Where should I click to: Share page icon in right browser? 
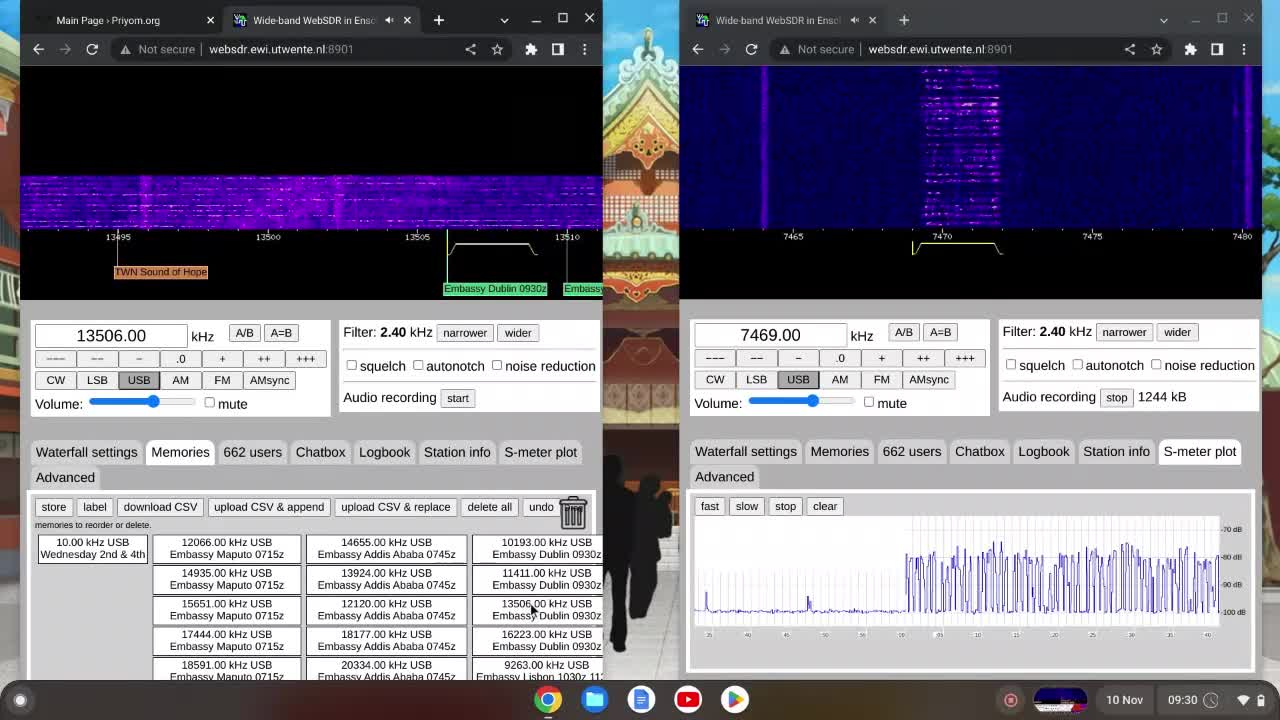pos(1129,49)
